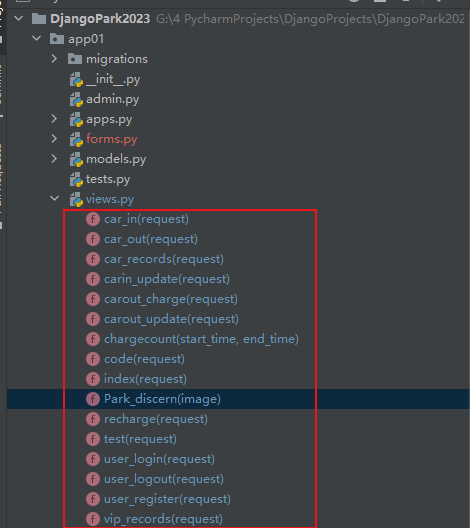This screenshot has height=528, width=470.
Task: Collapse the views.py function list
Action: (x=54, y=199)
